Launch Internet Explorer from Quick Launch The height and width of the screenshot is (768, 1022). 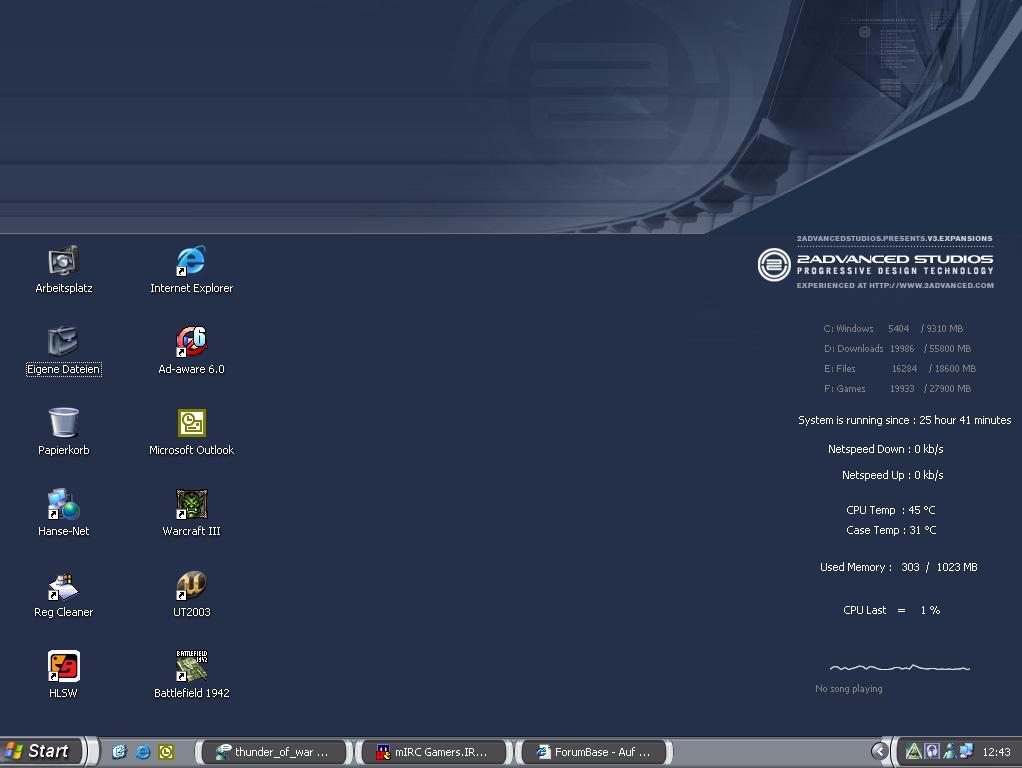click(142, 752)
